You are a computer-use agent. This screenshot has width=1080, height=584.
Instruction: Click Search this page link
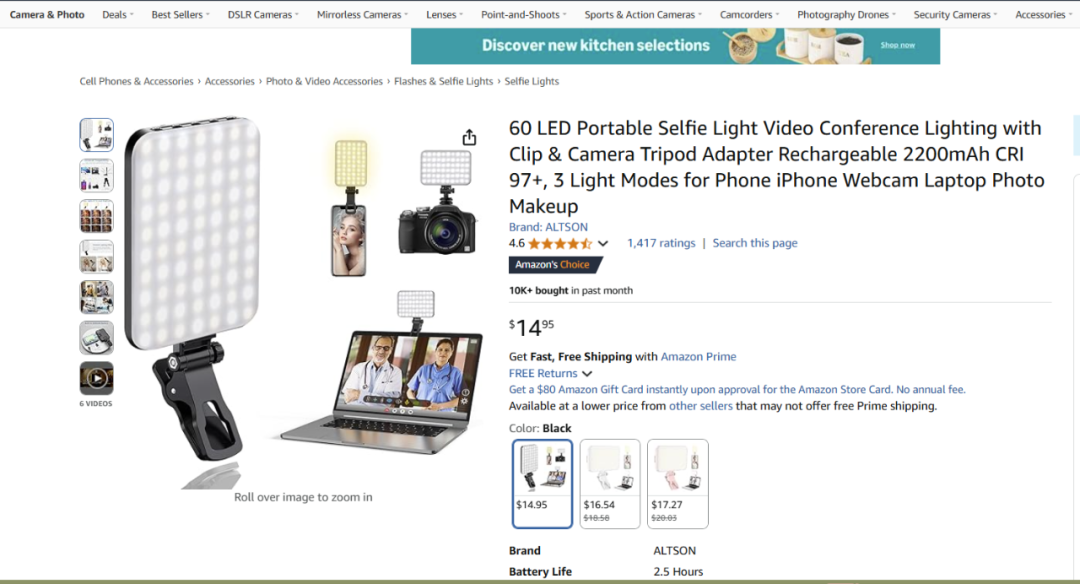coord(755,243)
